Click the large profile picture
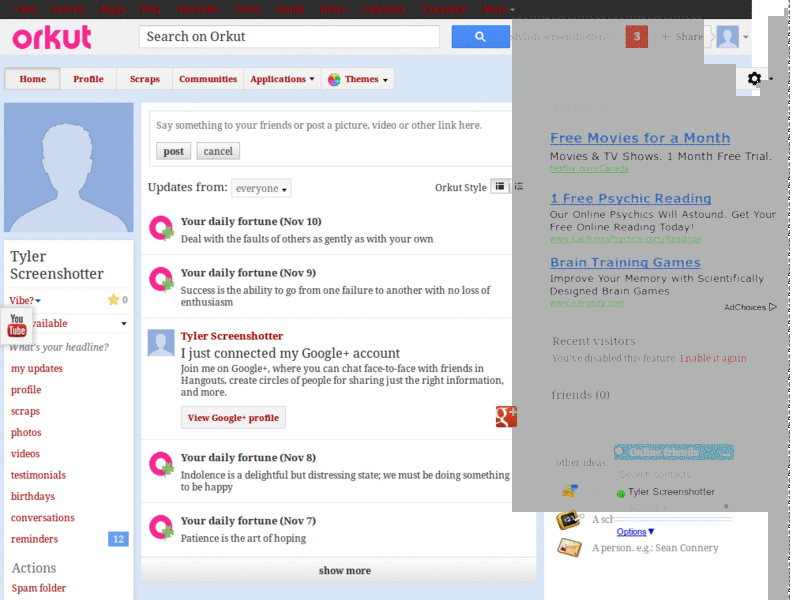Image resolution: width=800 pixels, height=600 pixels. click(x=69, y=167)
